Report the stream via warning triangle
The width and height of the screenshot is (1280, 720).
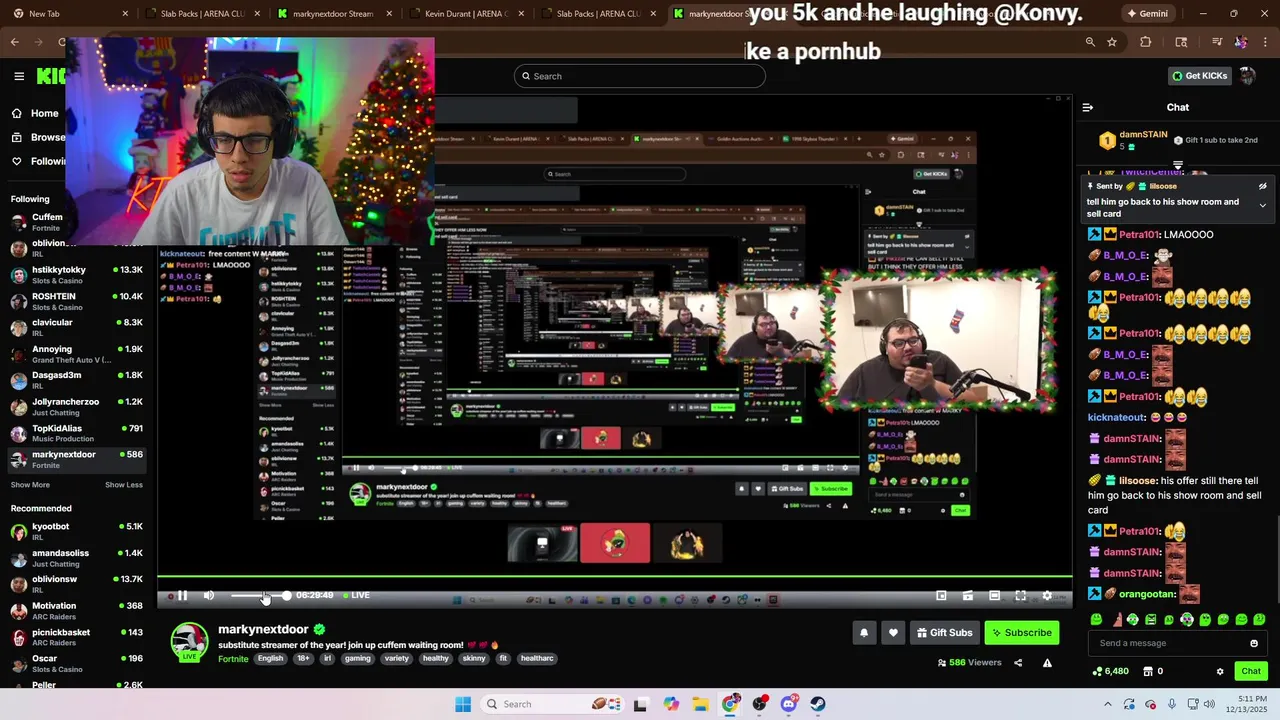click(x=1047, y=663)
